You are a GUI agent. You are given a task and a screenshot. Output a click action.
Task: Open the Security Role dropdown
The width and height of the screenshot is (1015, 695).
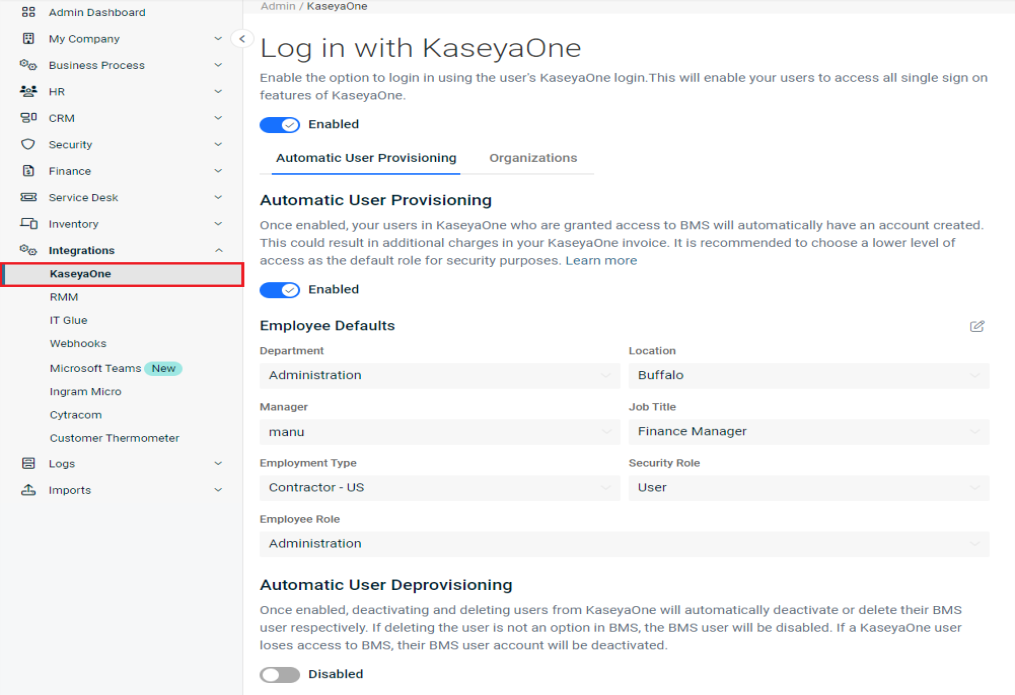(809, 488)
